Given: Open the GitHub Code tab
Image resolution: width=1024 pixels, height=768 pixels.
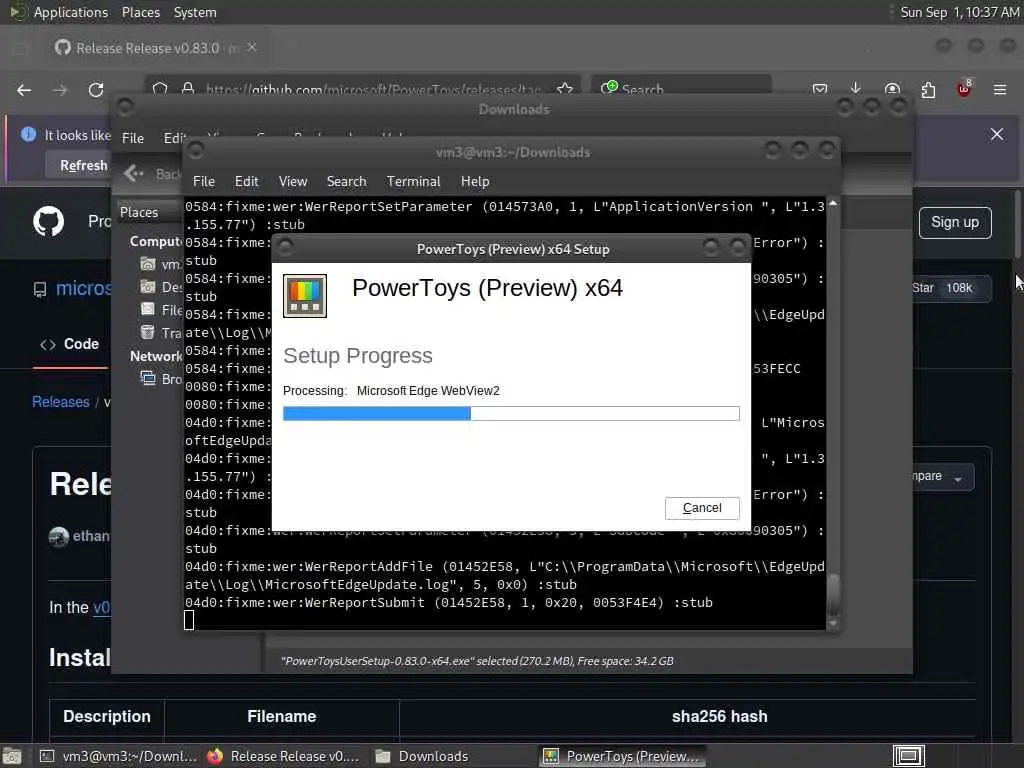Looking at the screenshot, I should click(70, 344).
